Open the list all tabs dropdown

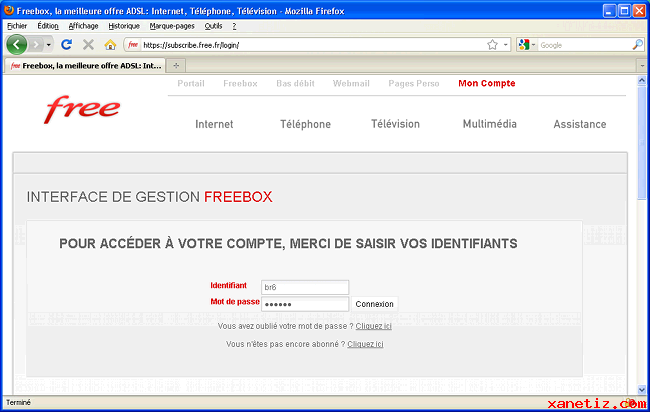click(x=642, y=65)
